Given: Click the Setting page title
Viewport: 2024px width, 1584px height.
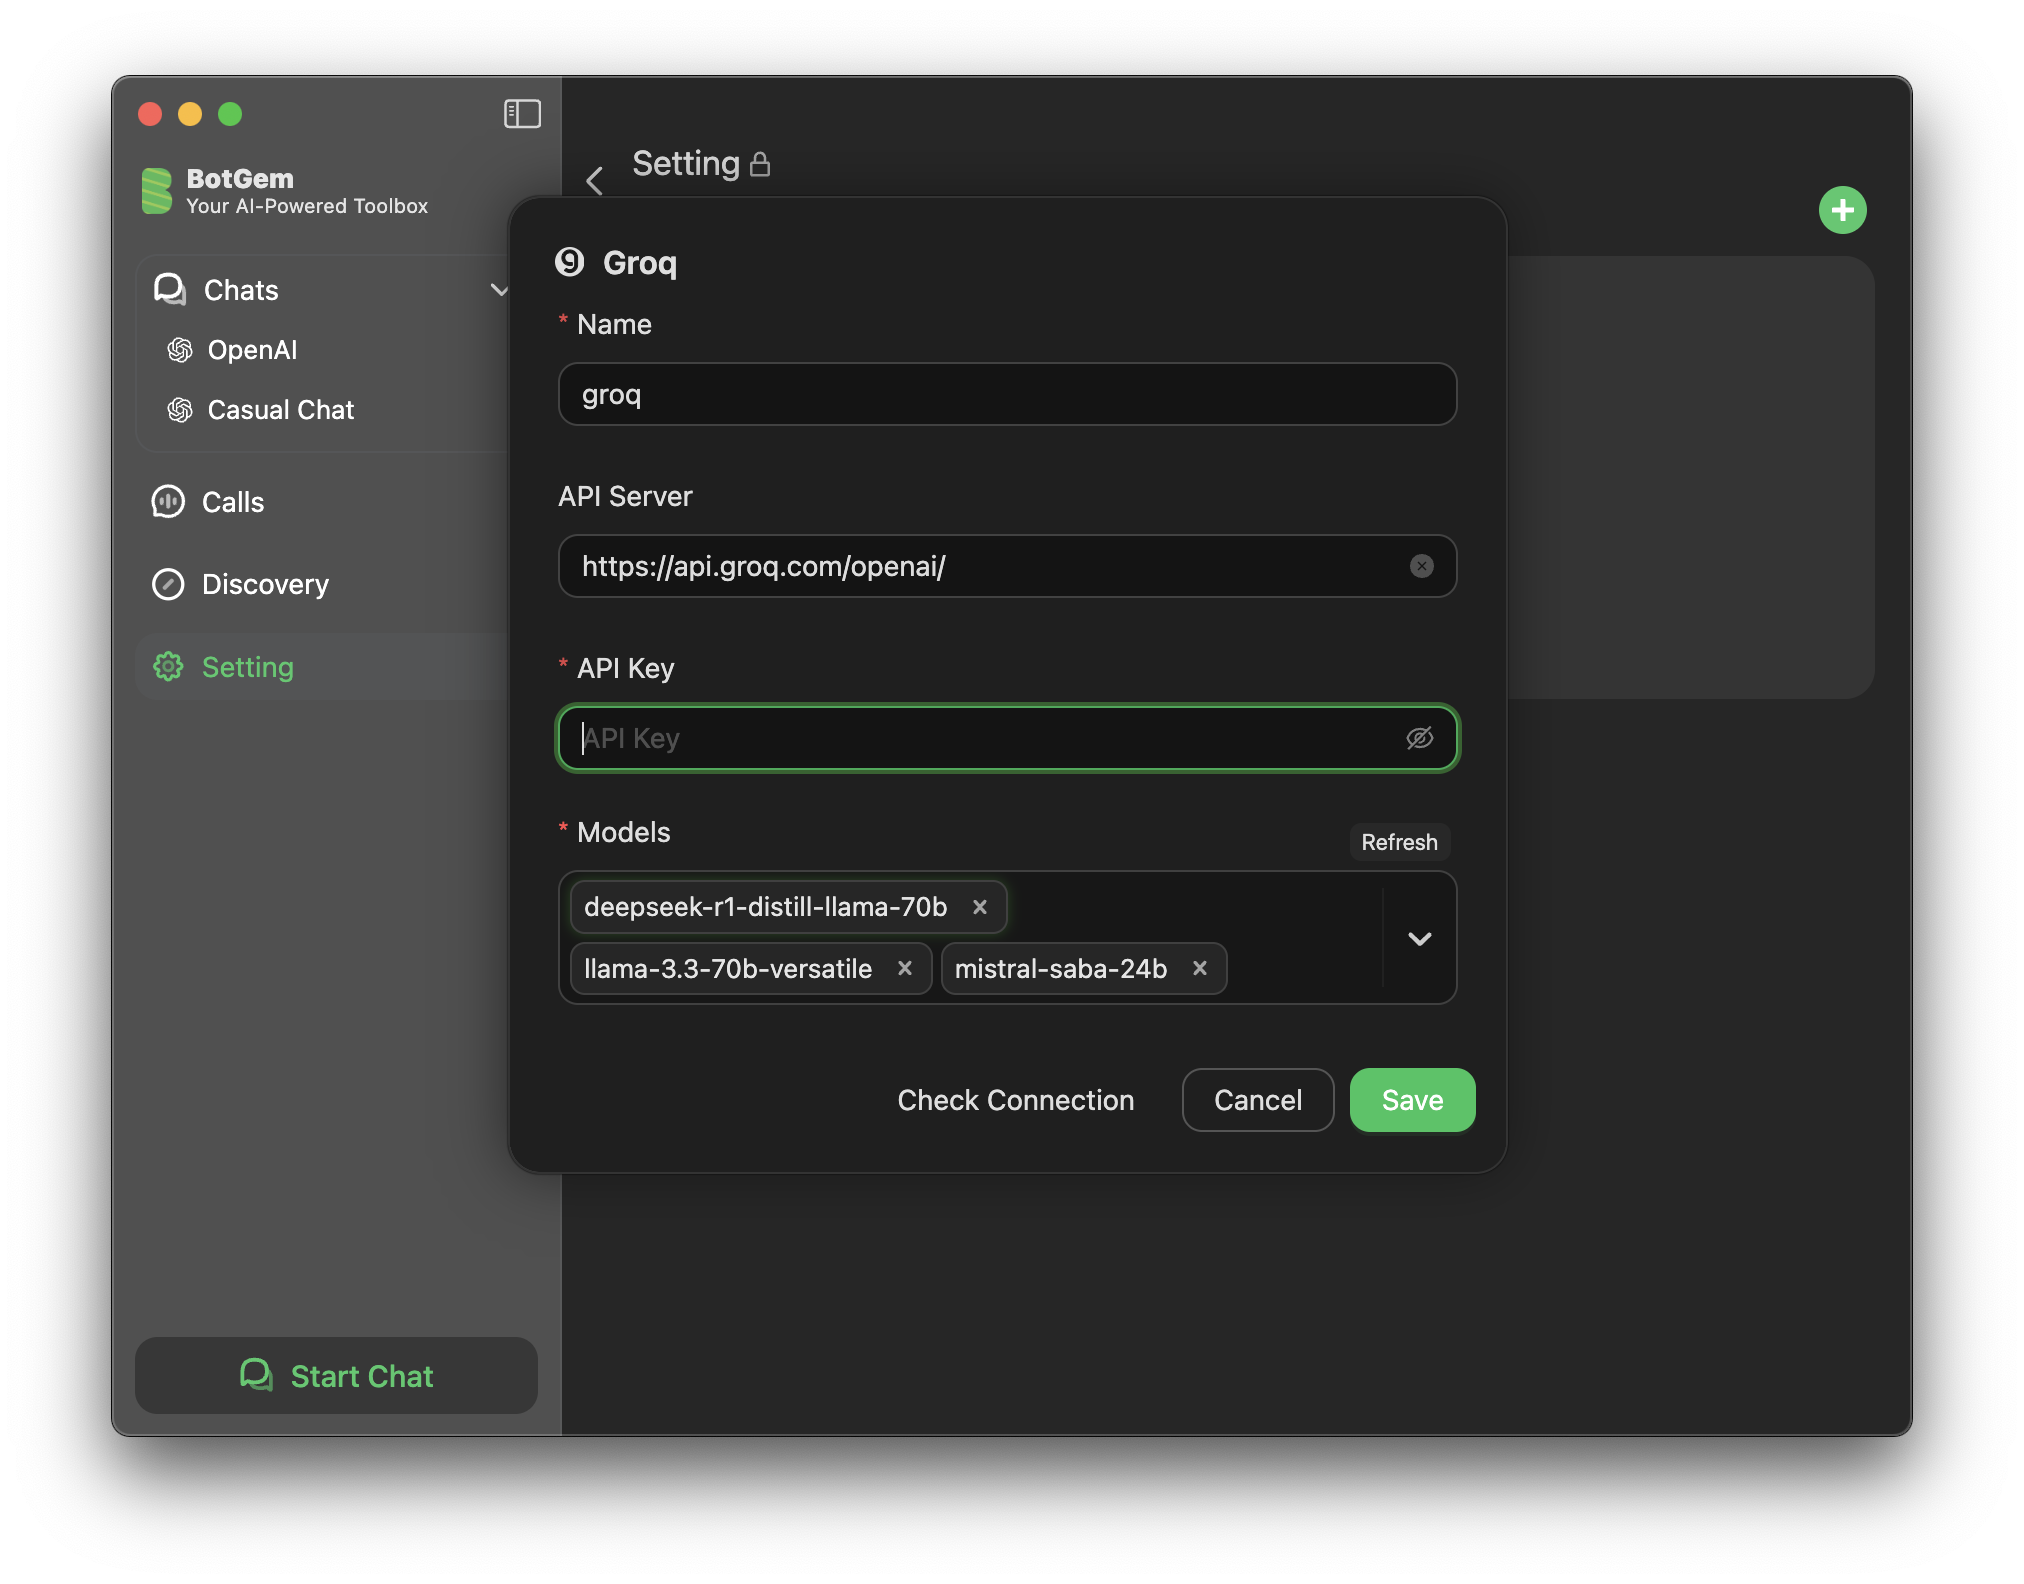Looking at the screenshot, I should pos(686,163).
